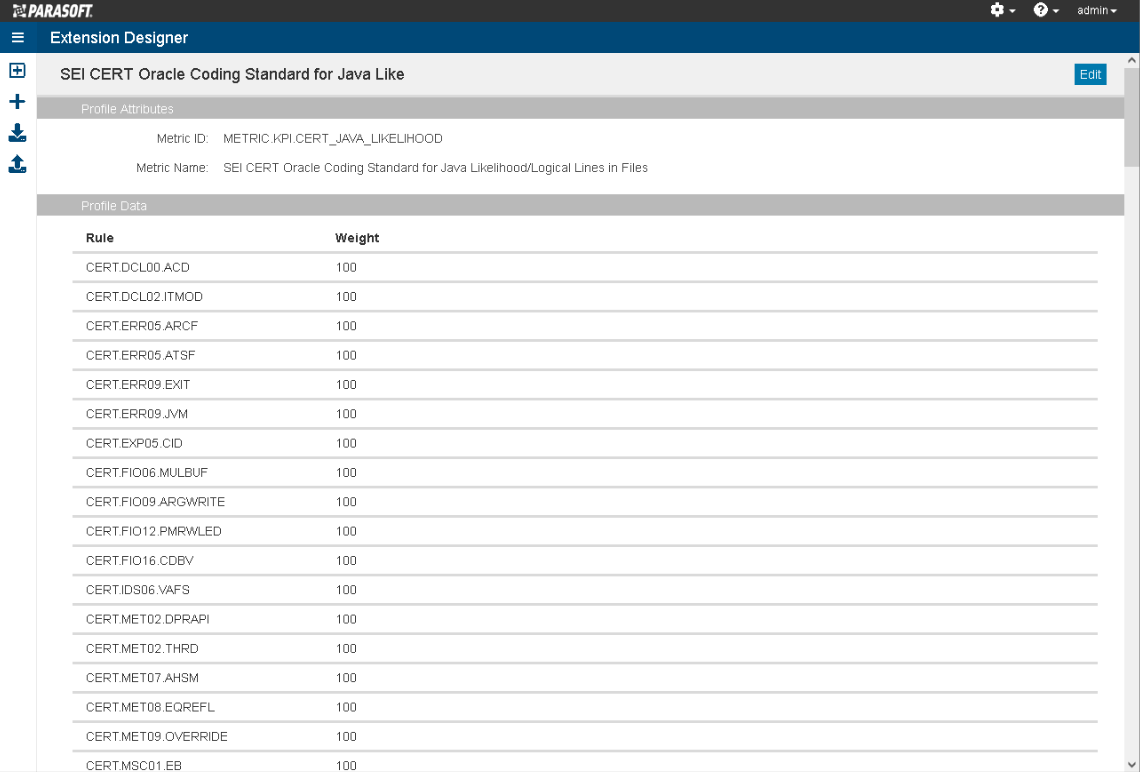Select rule CERT.FIO06.MULBUF
This screenshot has height=772, width=1140.
(x=147, y=473)
